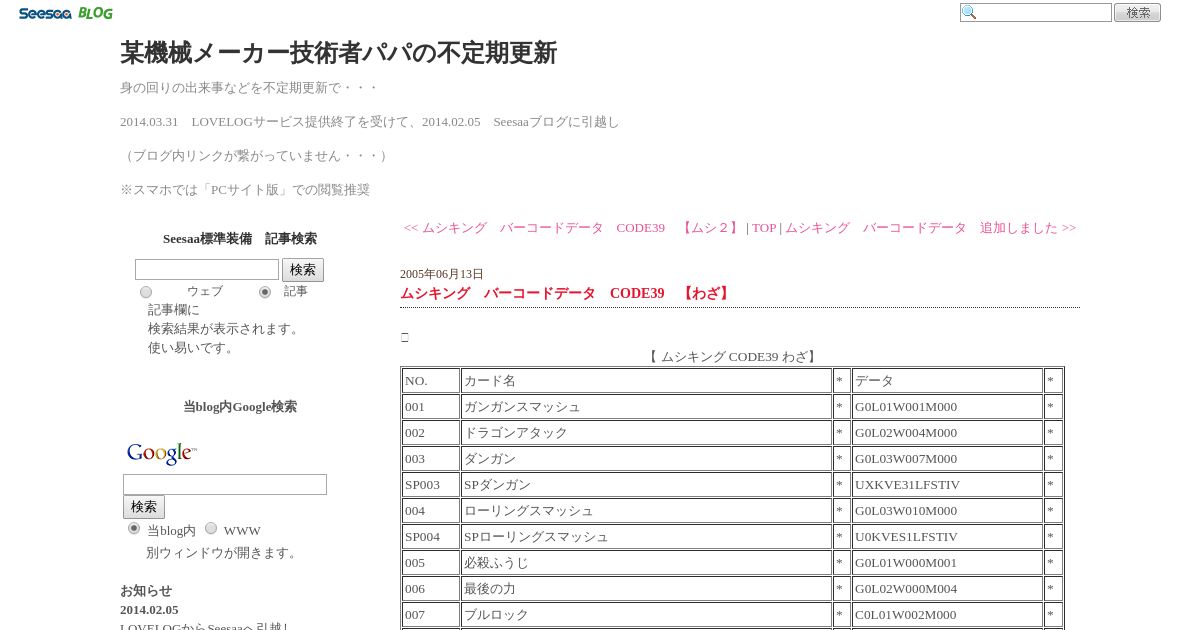Viewport: 1200px width, 630px height.
Task: Click the Google logo in sidebar
Action: pos(161,454)
